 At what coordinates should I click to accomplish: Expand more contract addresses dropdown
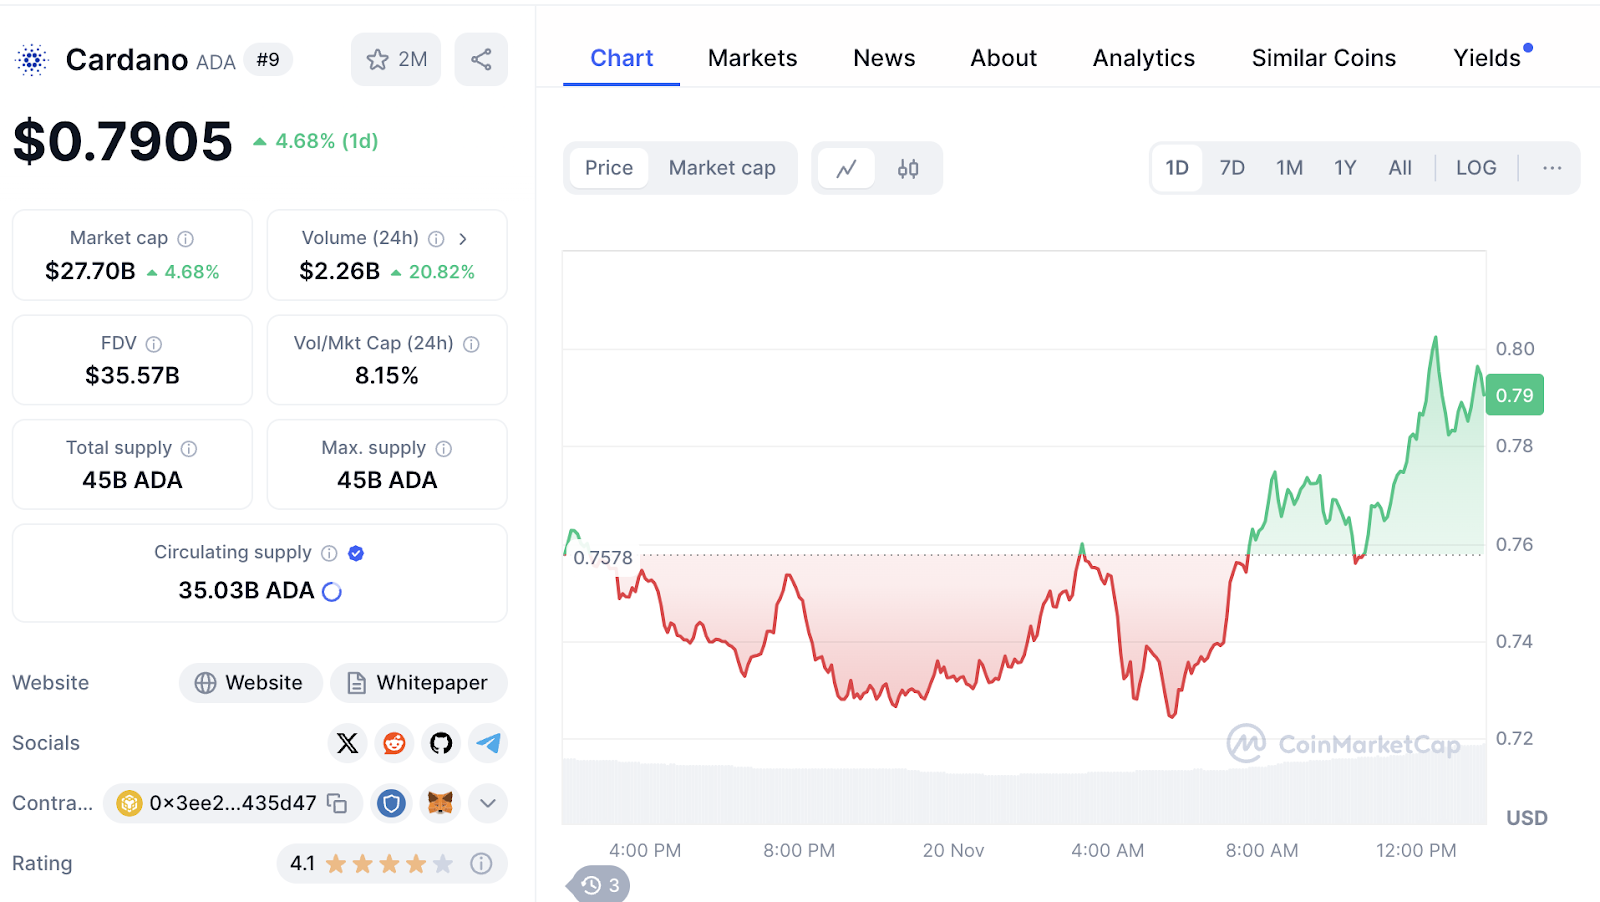click(488, 803)
